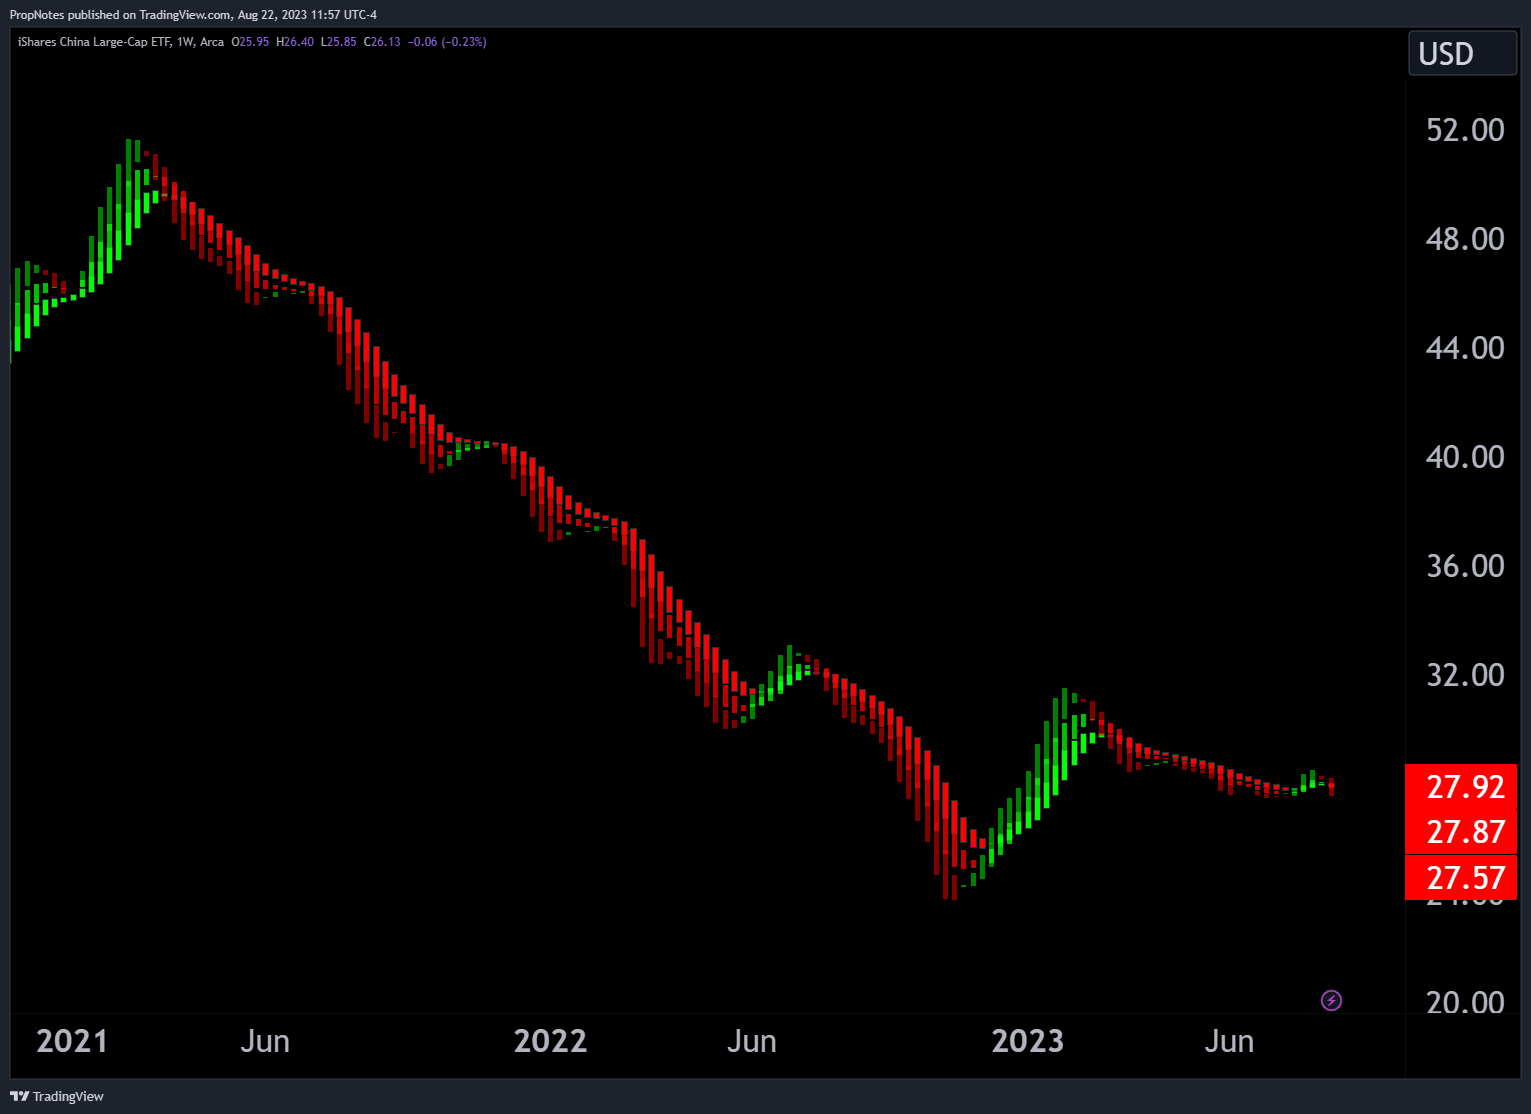Click the 44.00 price axis label
1531x1114 pixels.
(1465, 348)
